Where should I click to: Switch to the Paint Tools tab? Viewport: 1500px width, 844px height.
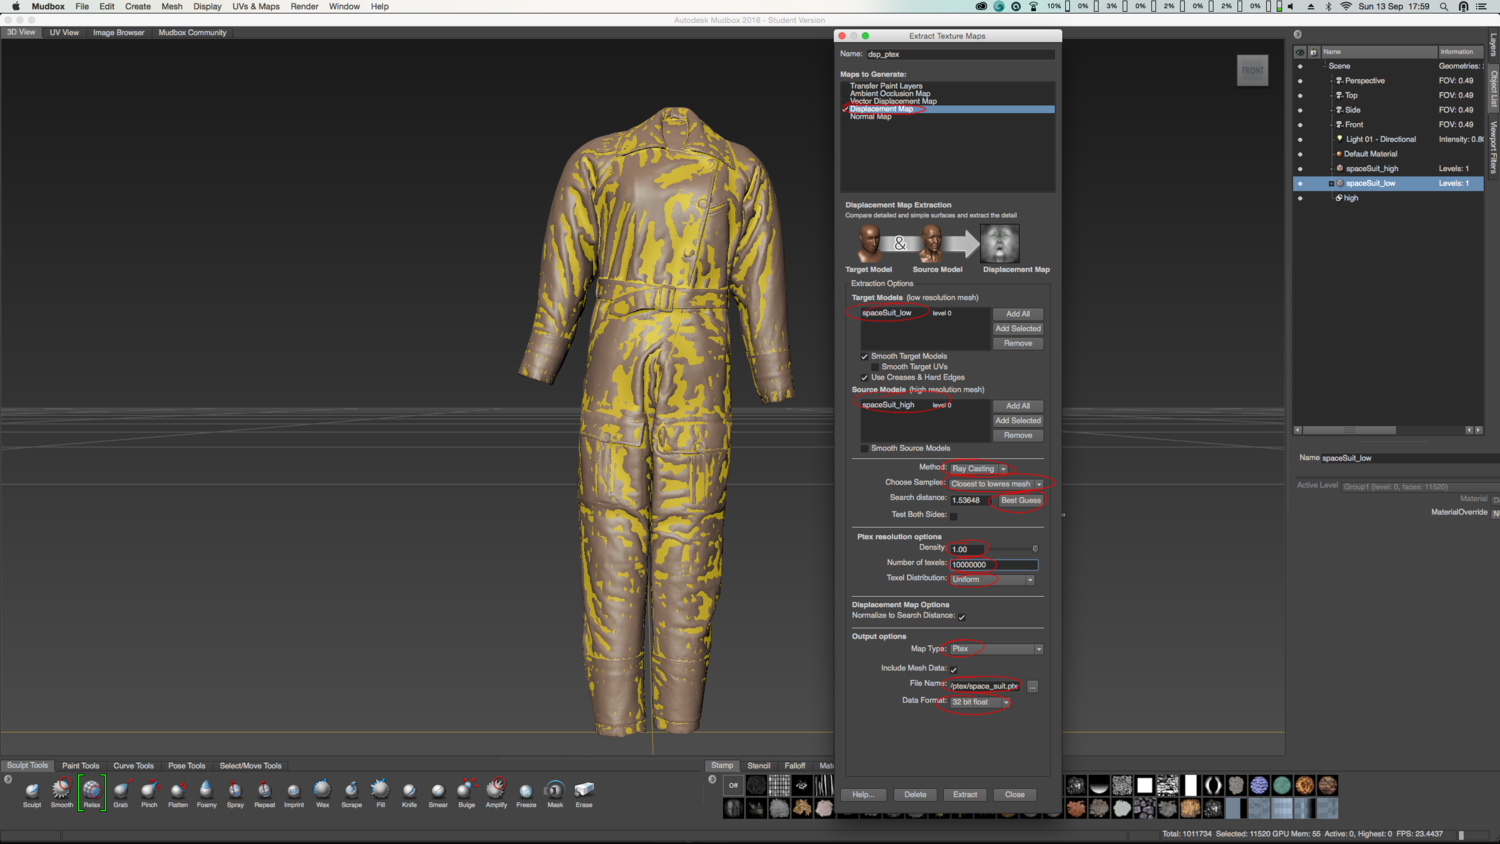pos(80,766)
